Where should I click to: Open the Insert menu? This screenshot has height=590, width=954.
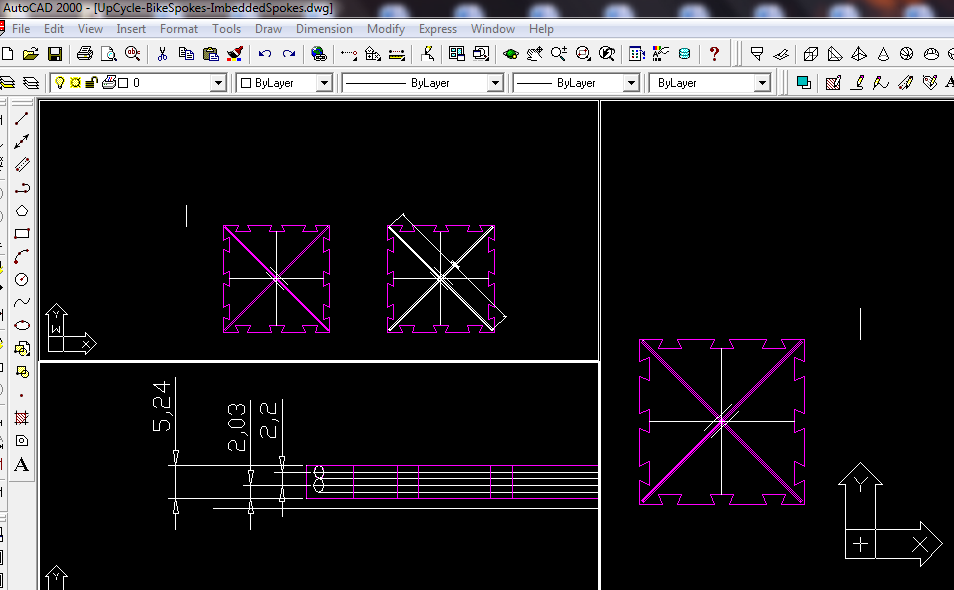pos(131,29)
